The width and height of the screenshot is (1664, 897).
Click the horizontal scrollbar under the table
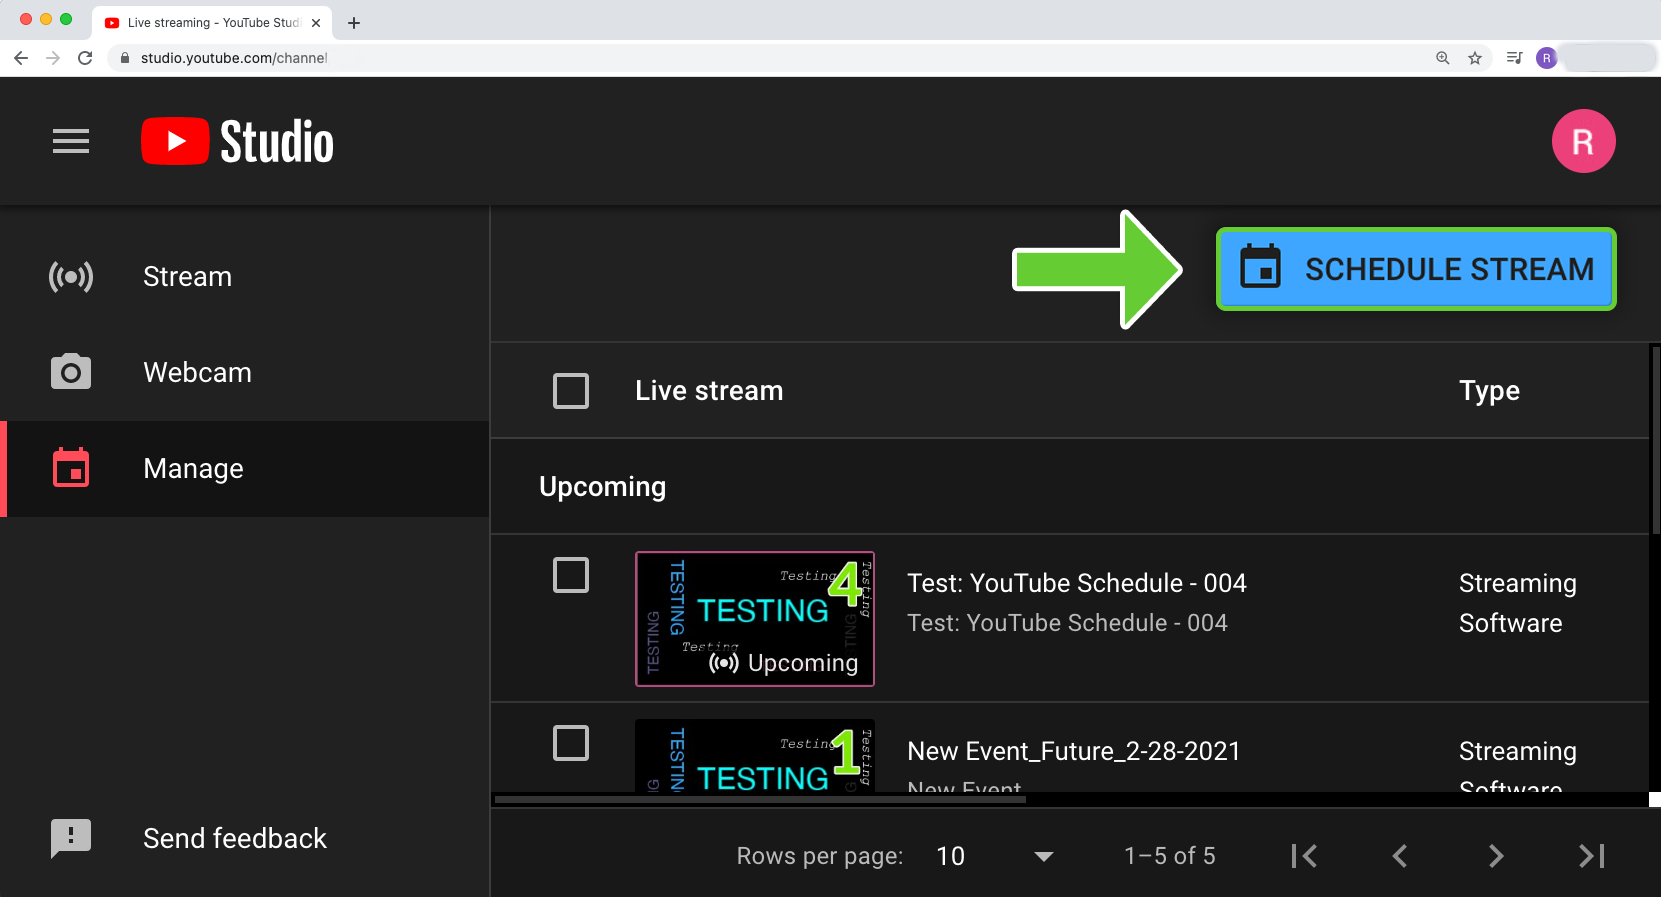pyautogui.click(x=760, y=799)
